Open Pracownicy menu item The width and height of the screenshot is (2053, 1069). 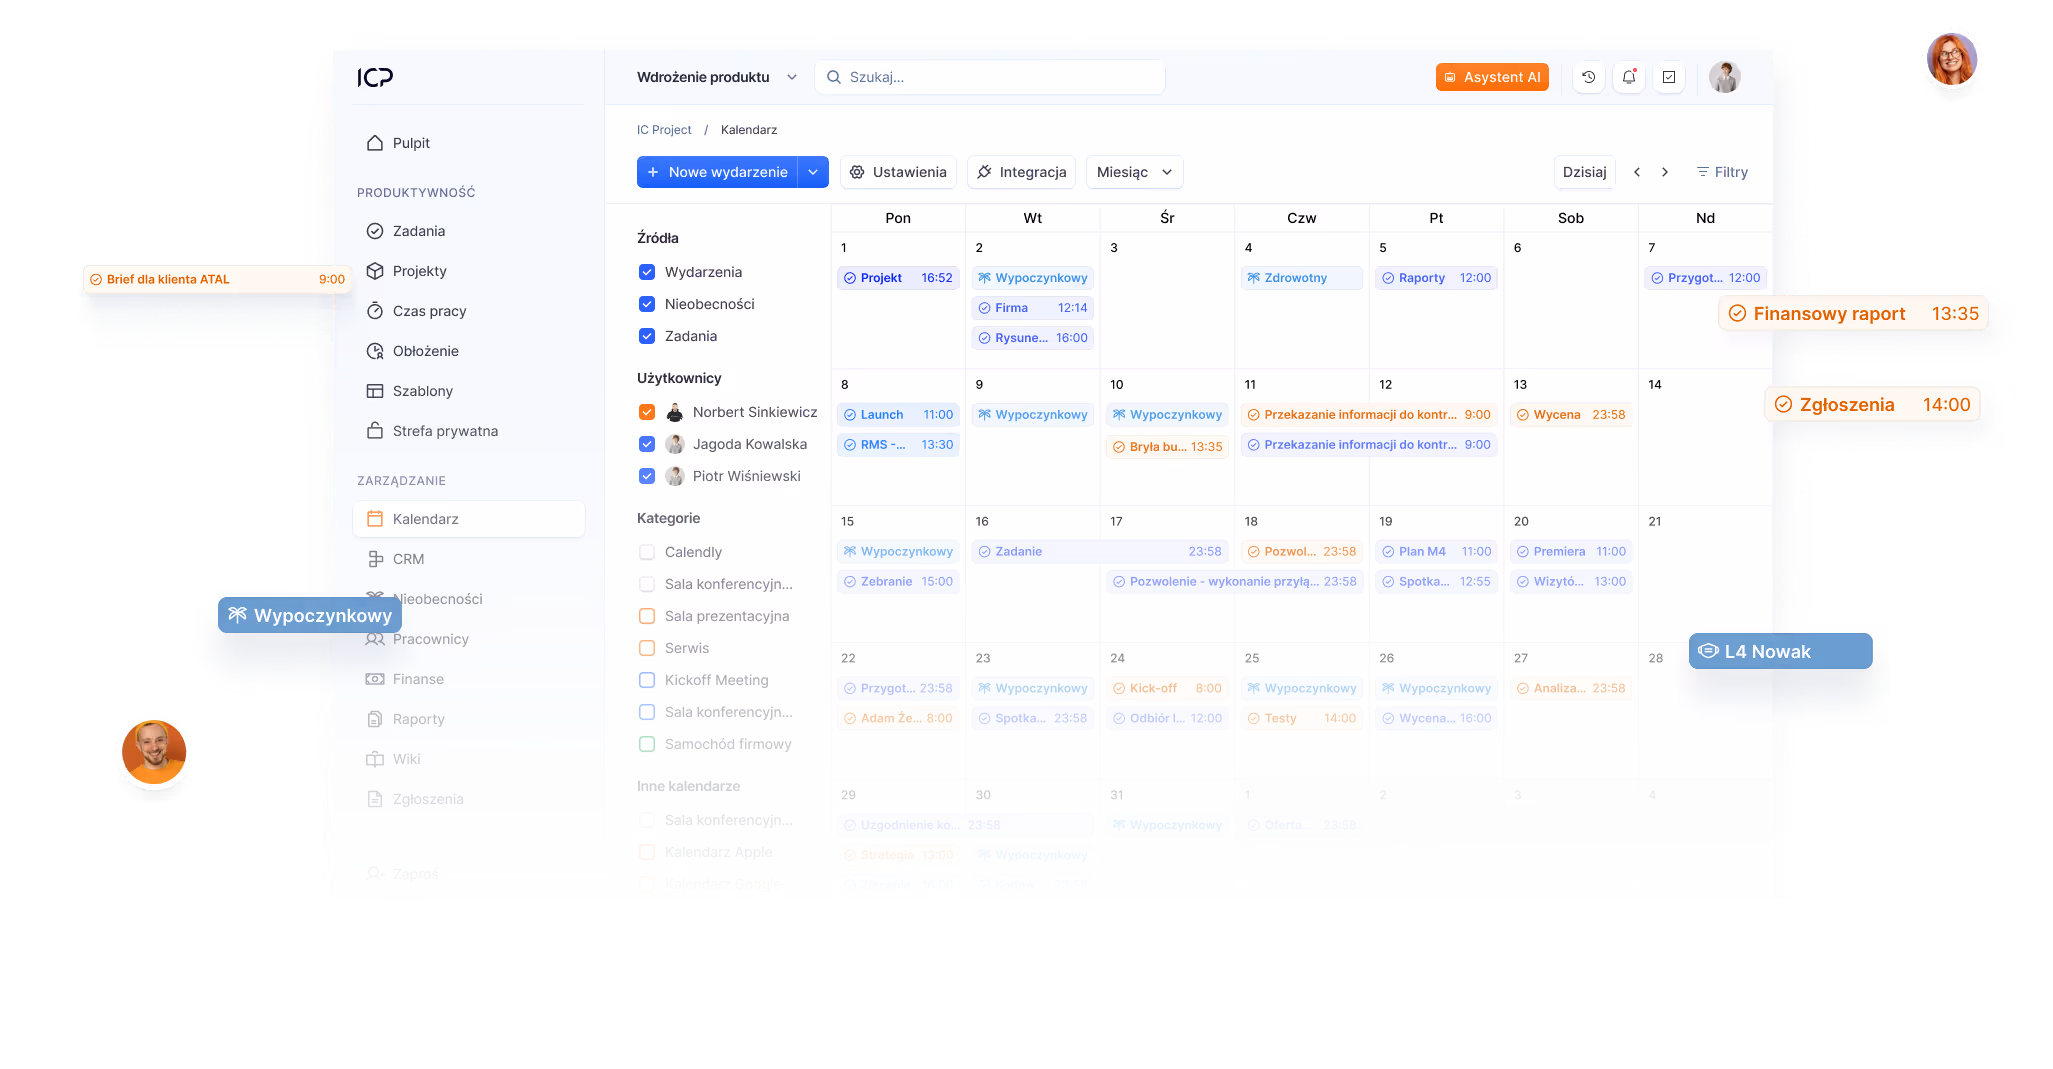pos(431,639)
